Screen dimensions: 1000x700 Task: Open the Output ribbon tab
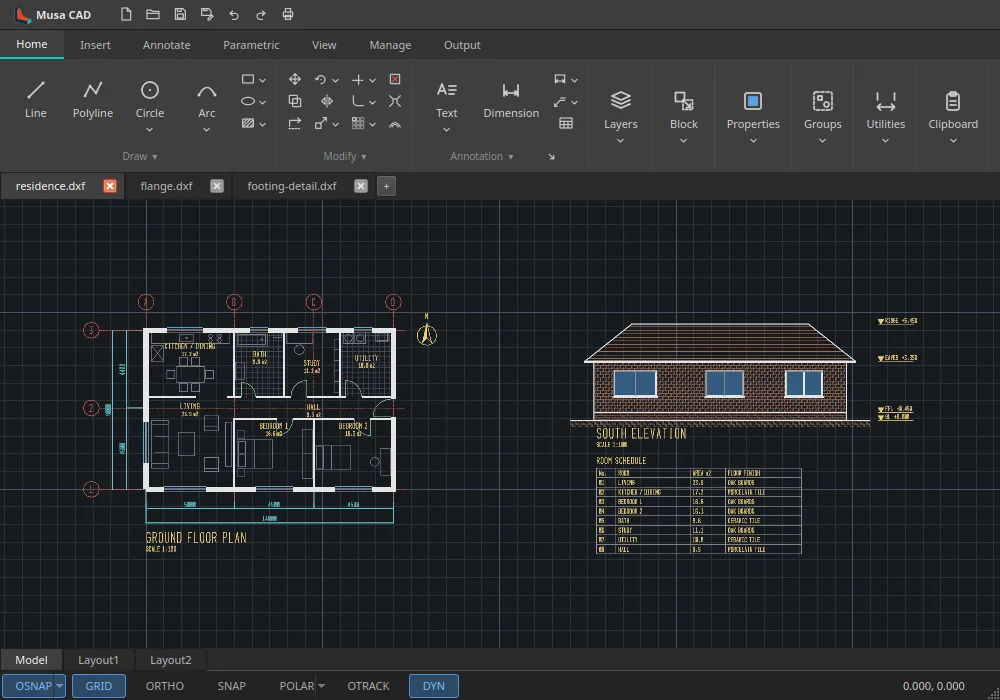[462, 45]
